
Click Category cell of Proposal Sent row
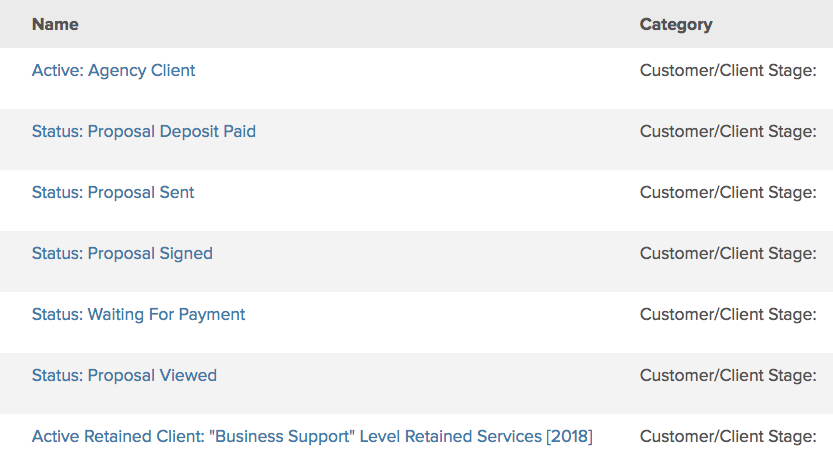728,192
